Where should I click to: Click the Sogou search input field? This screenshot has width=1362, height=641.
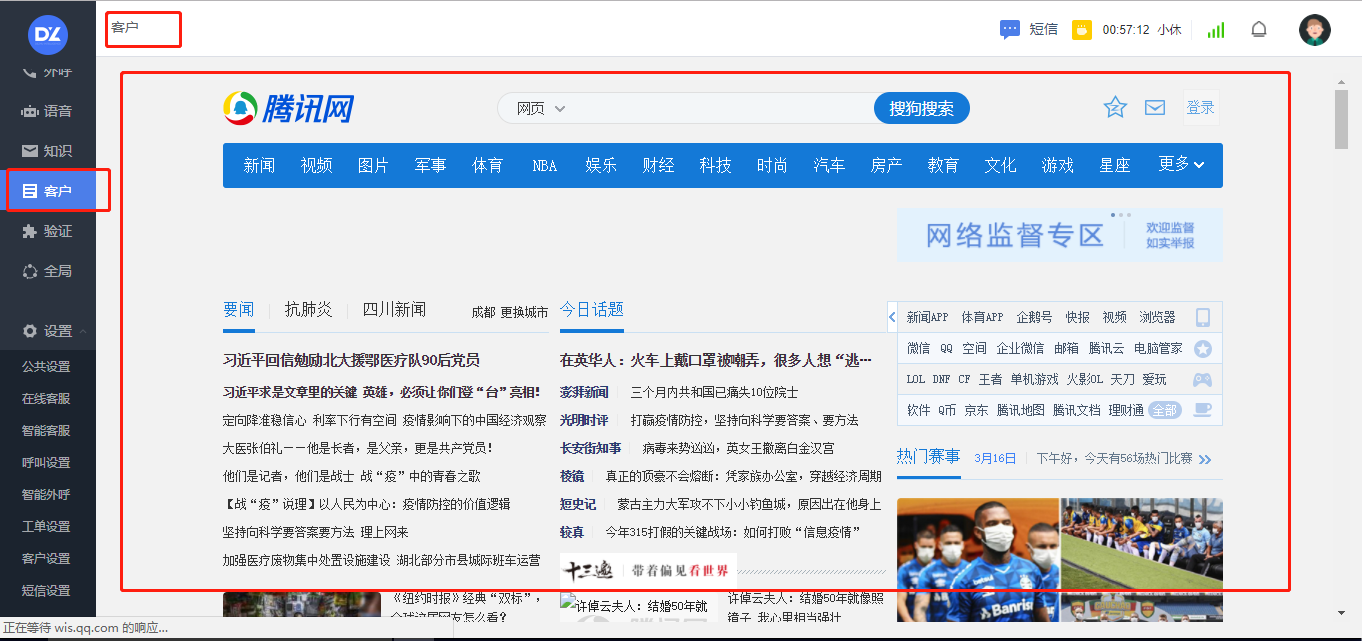click(720, 108)
